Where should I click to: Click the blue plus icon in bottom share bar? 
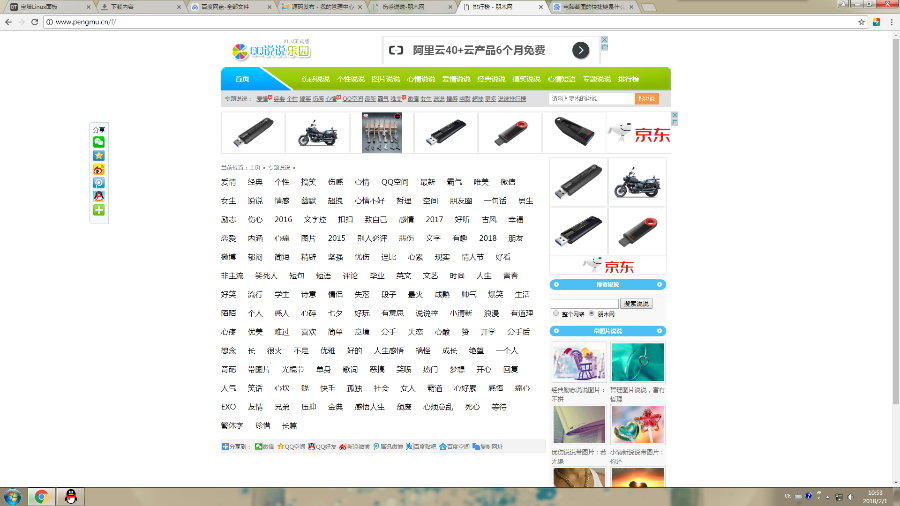pyautogui.click(x=225, y=446)
